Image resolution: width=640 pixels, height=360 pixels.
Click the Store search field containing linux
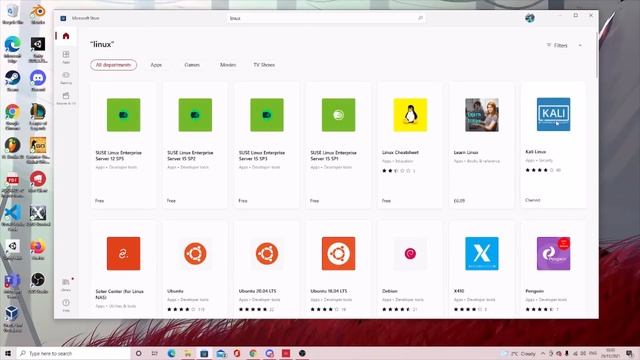pyautogui.click(x=326, y=18)
